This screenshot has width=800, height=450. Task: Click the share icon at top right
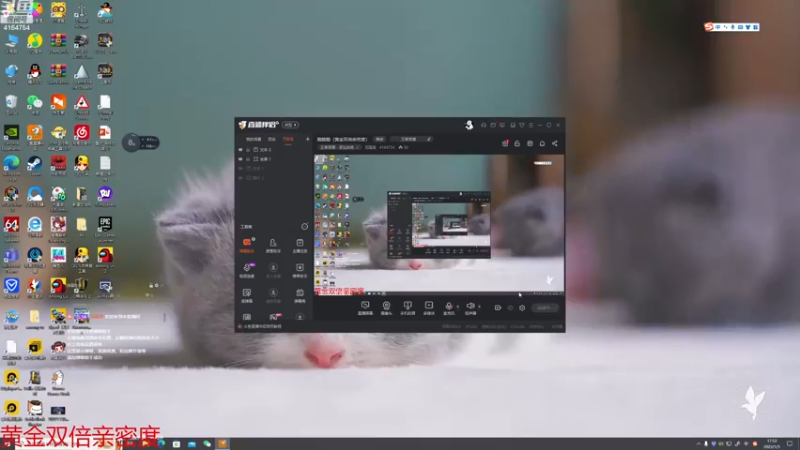click(x=555, y=143)
